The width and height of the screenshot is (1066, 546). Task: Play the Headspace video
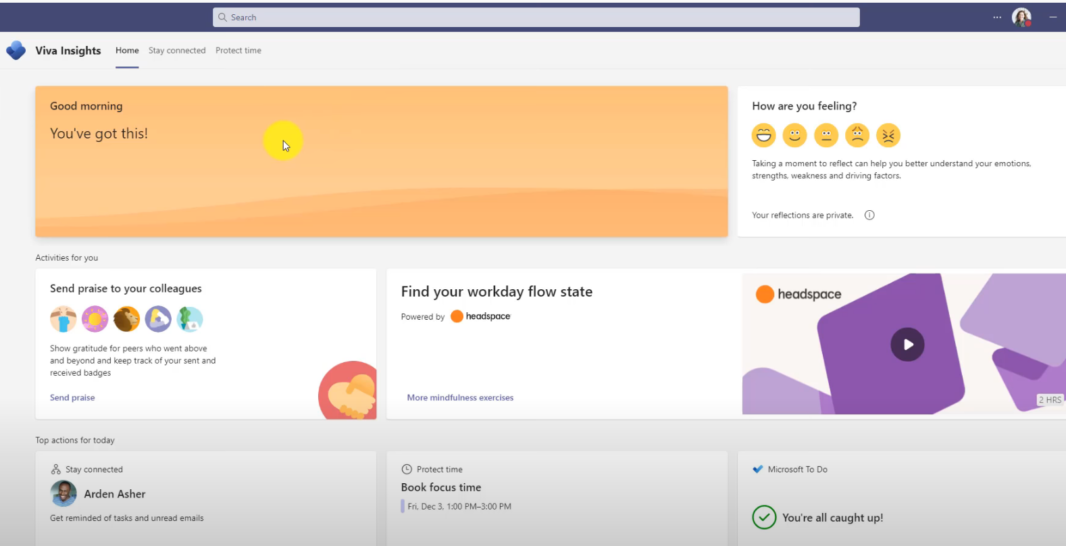coord(907,344)
